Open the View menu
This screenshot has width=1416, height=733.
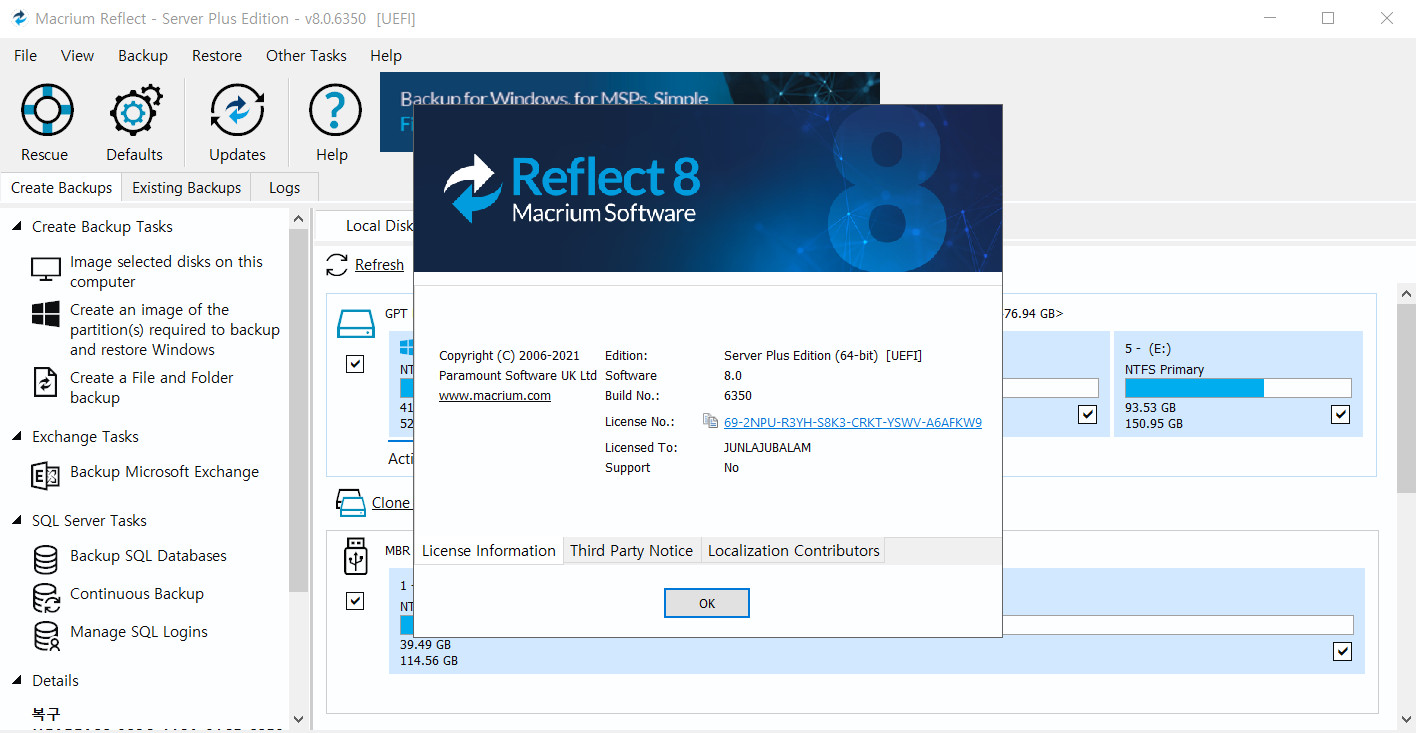(x=77, y=56)
